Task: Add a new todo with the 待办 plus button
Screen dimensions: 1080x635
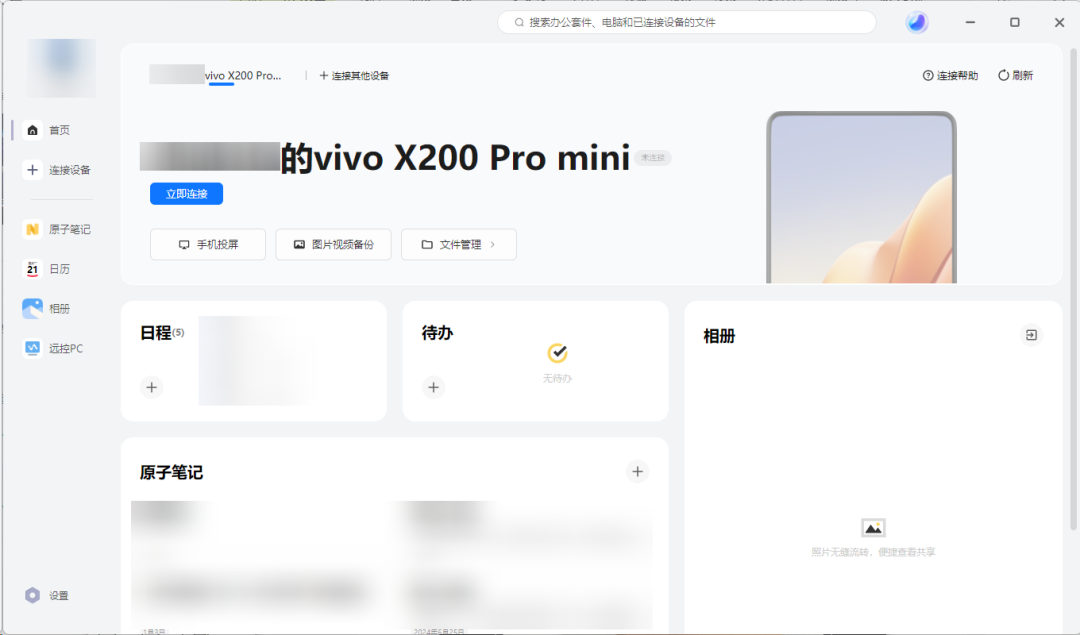Action: click(x=433, y=387)
